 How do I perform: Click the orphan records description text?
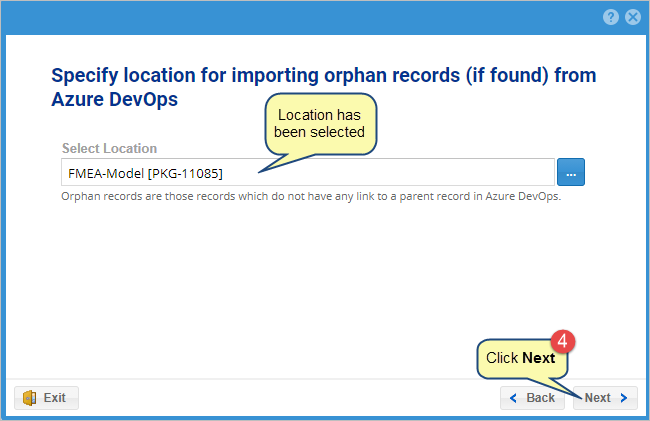pyautogui.click(x=311, y=196)
